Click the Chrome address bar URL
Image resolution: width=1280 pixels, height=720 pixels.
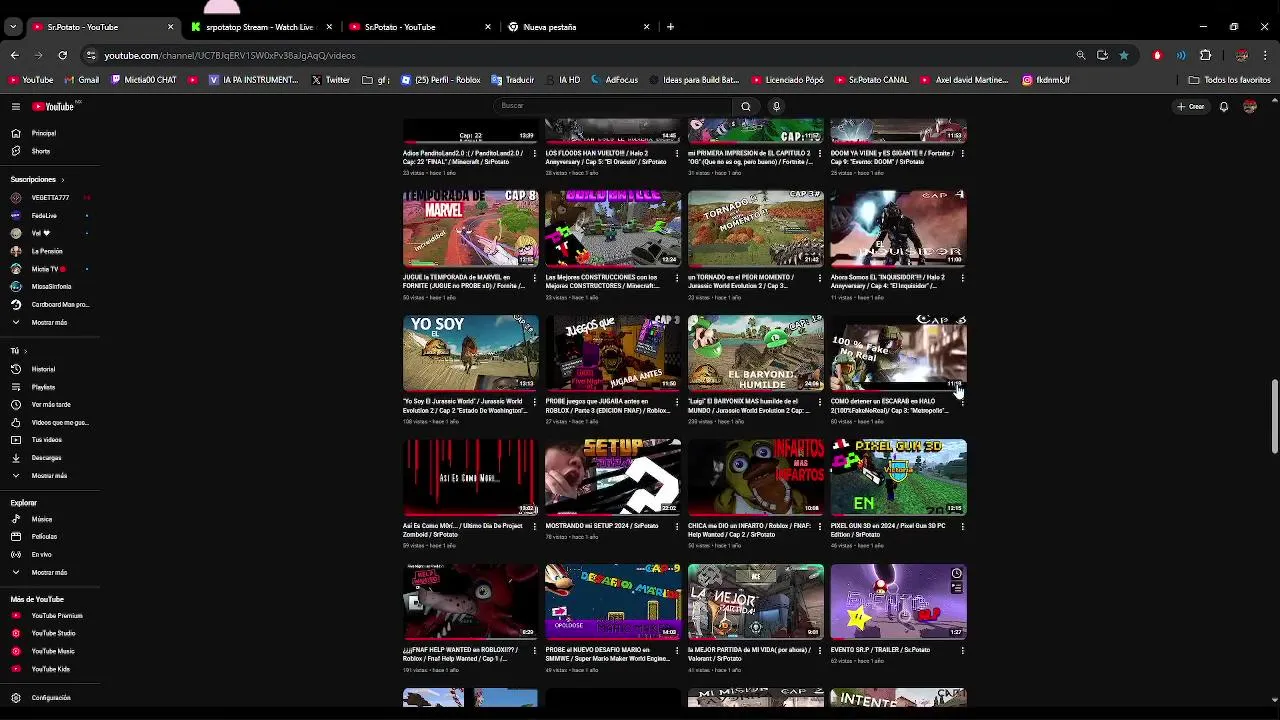230,56
